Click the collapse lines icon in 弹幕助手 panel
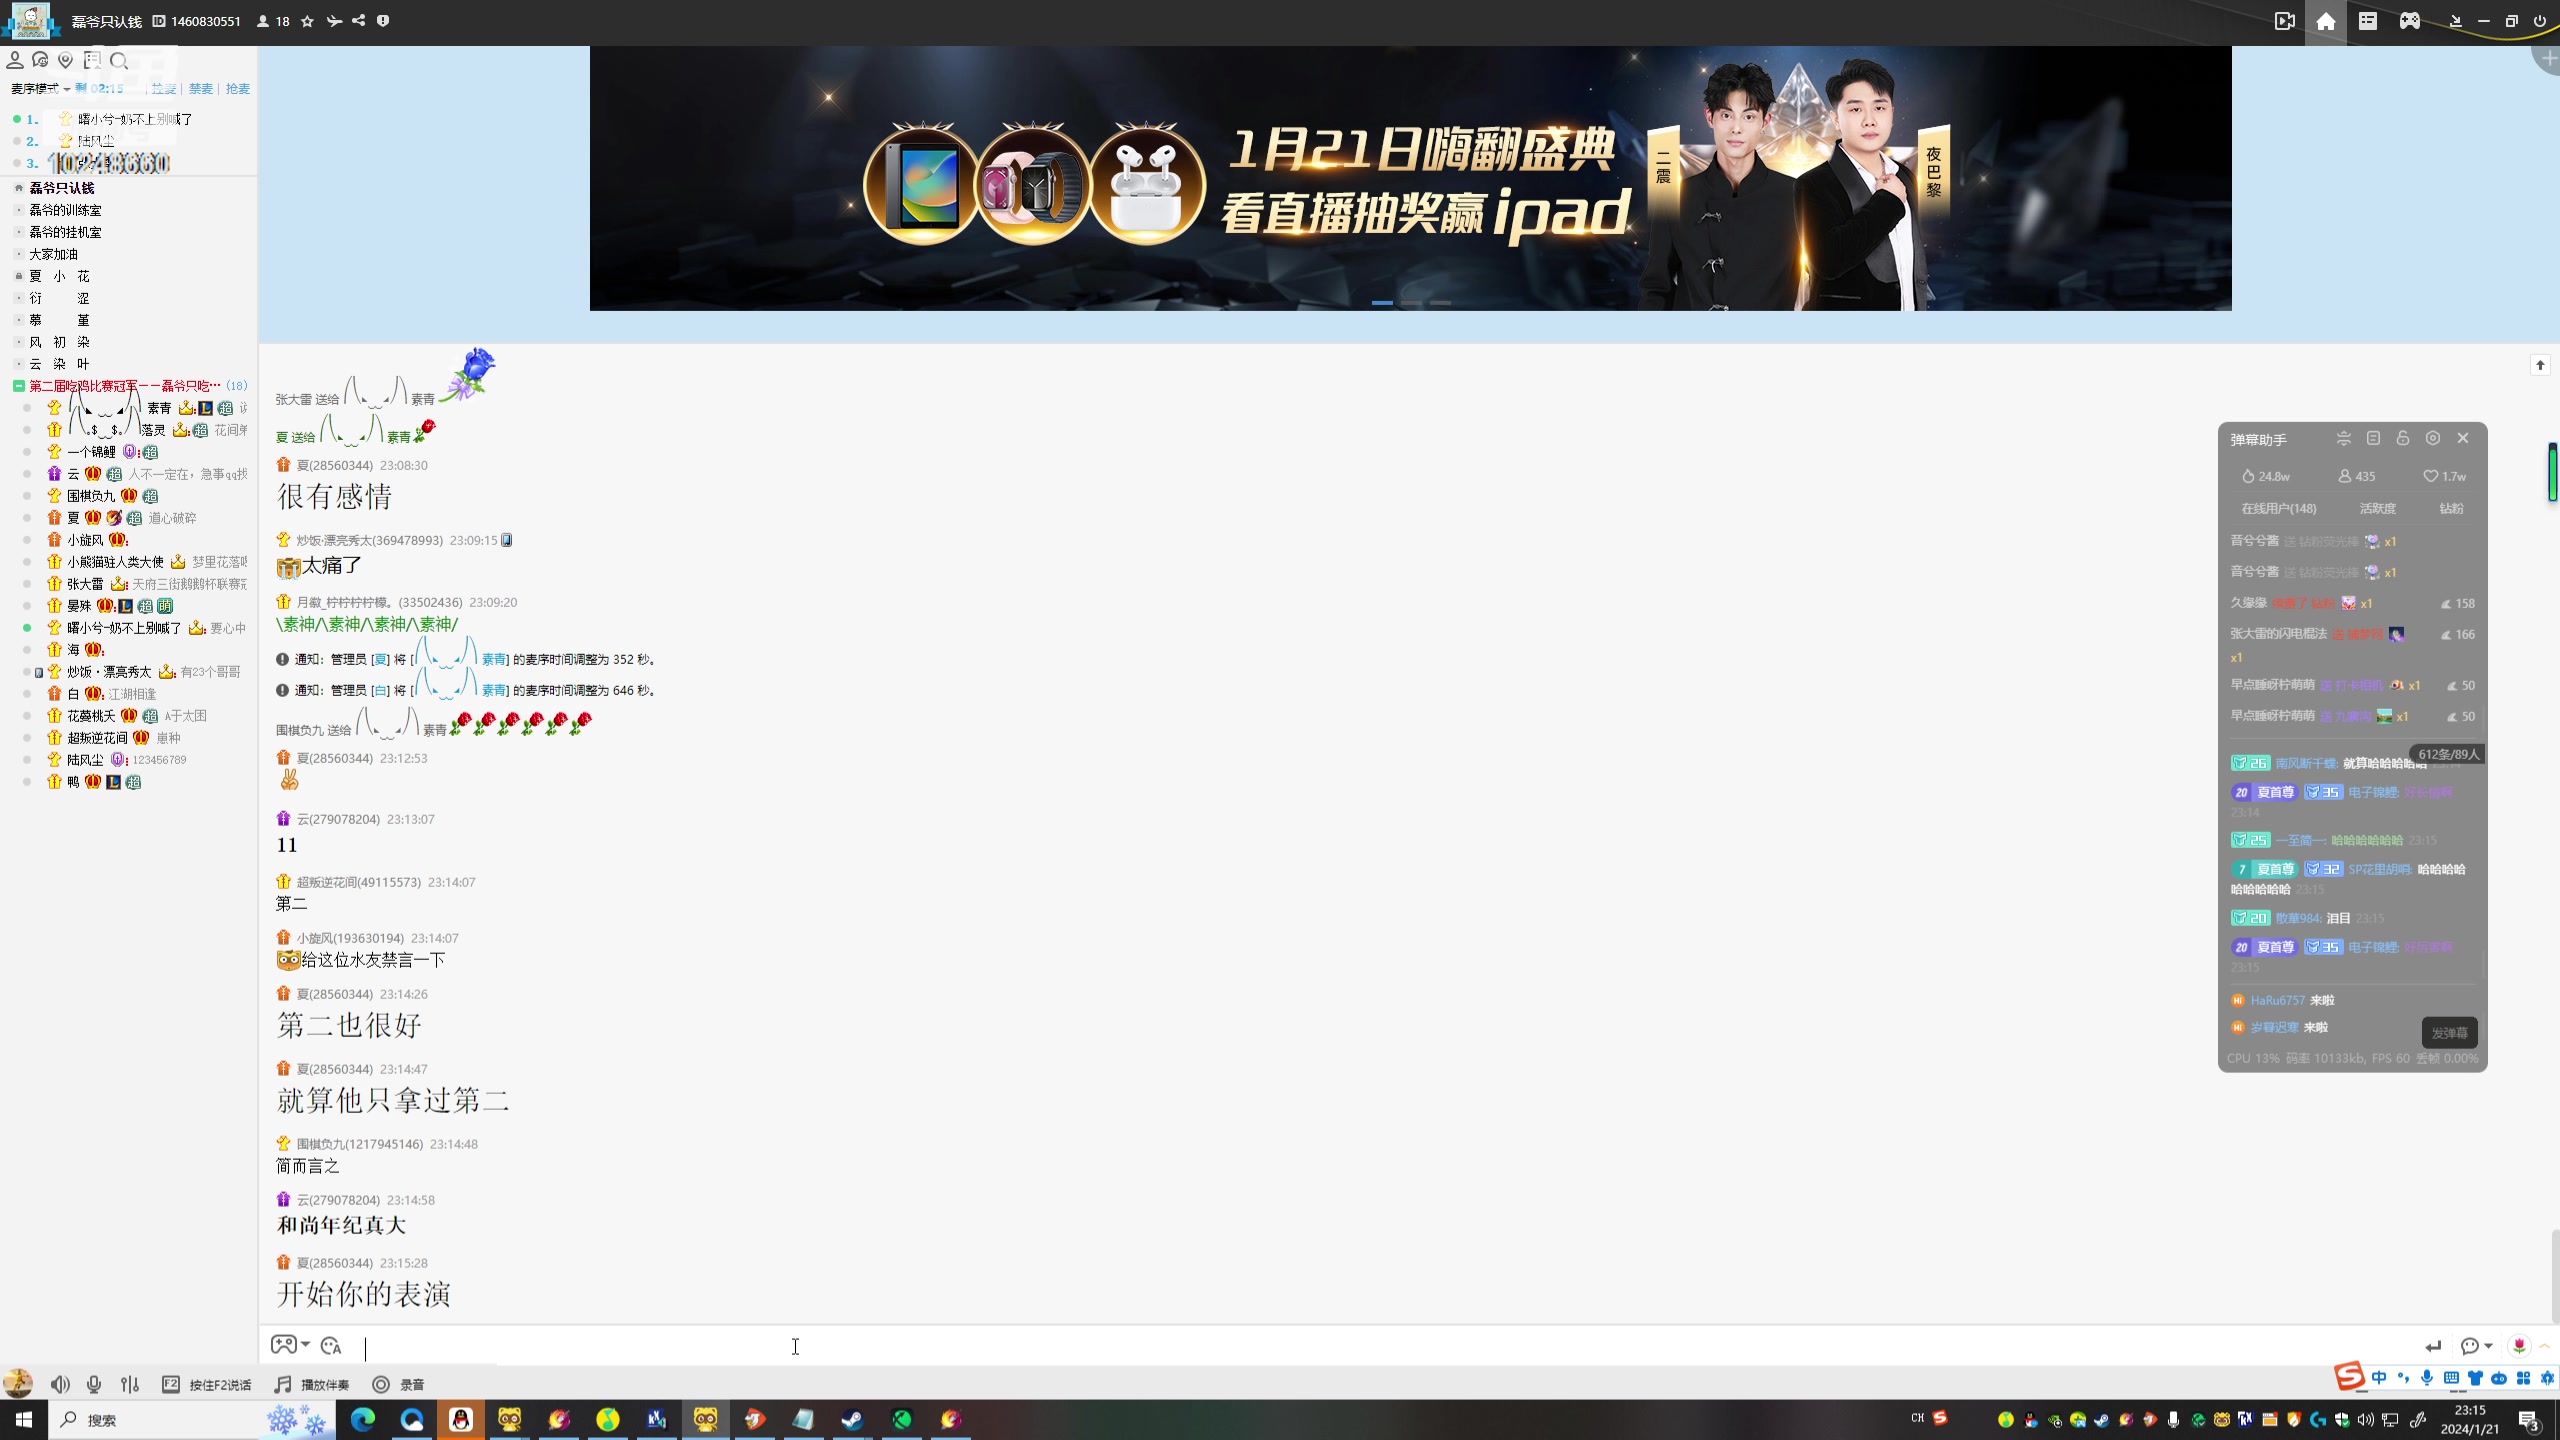 (x=2343, y=438)
